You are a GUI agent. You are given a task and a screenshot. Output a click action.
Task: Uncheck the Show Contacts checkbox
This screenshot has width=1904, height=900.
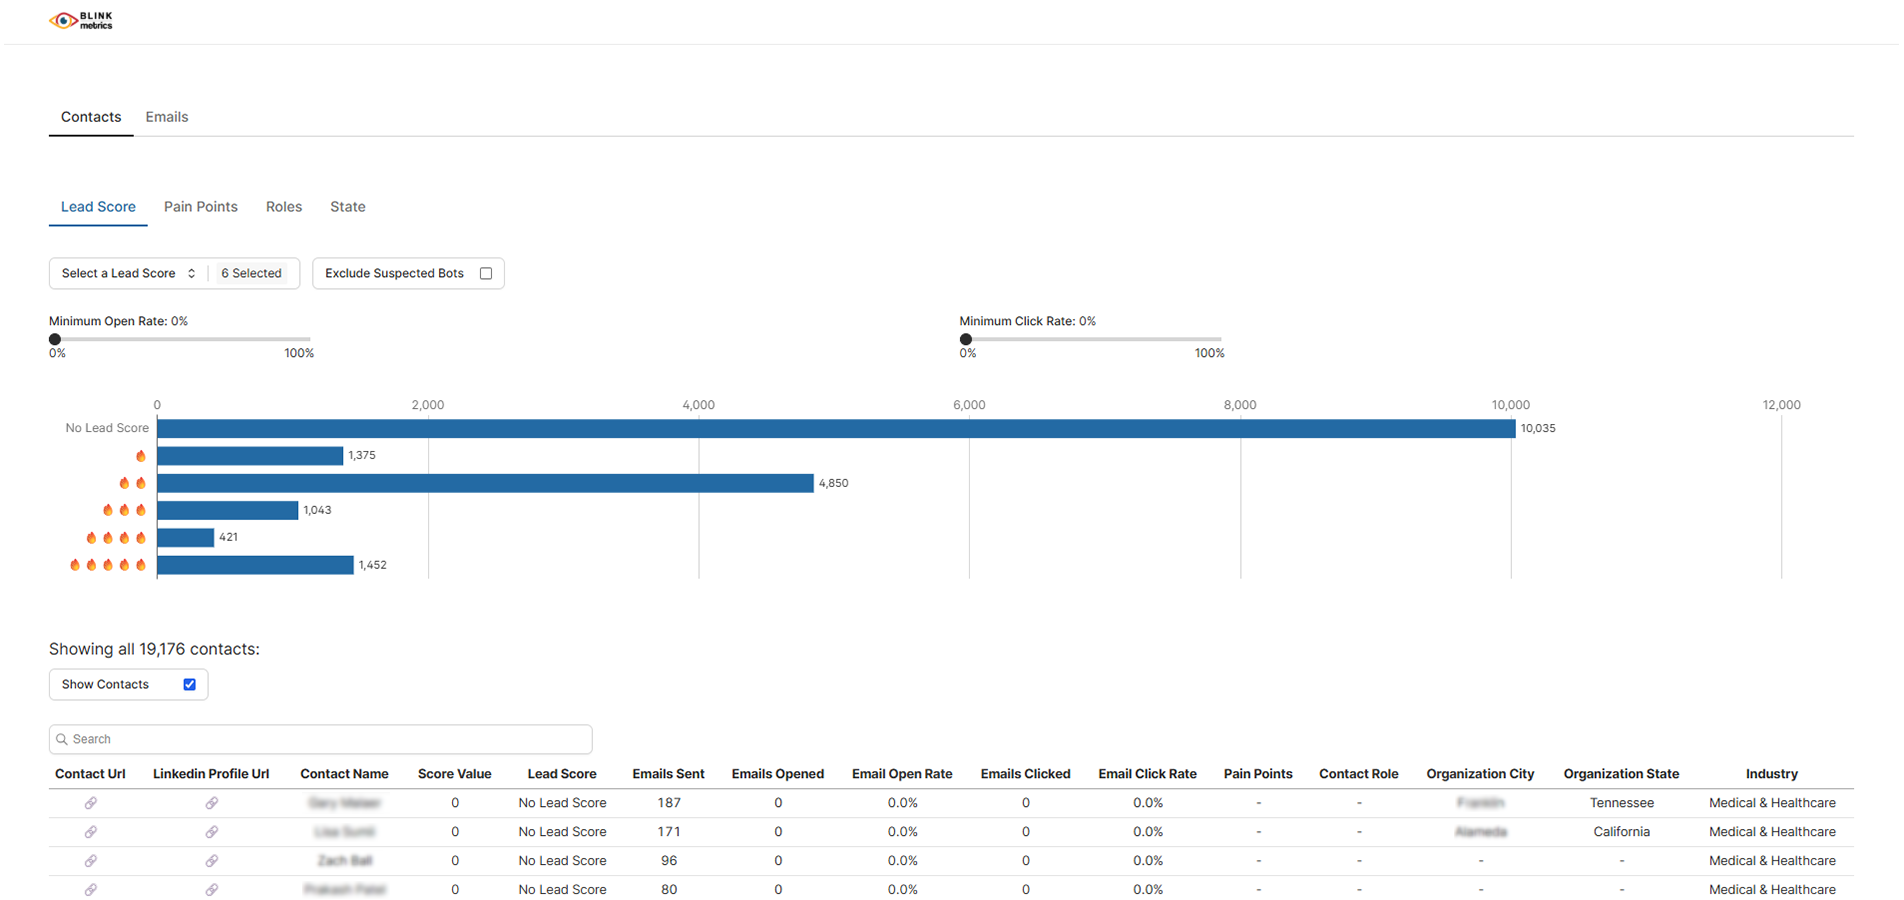[189, 684]
